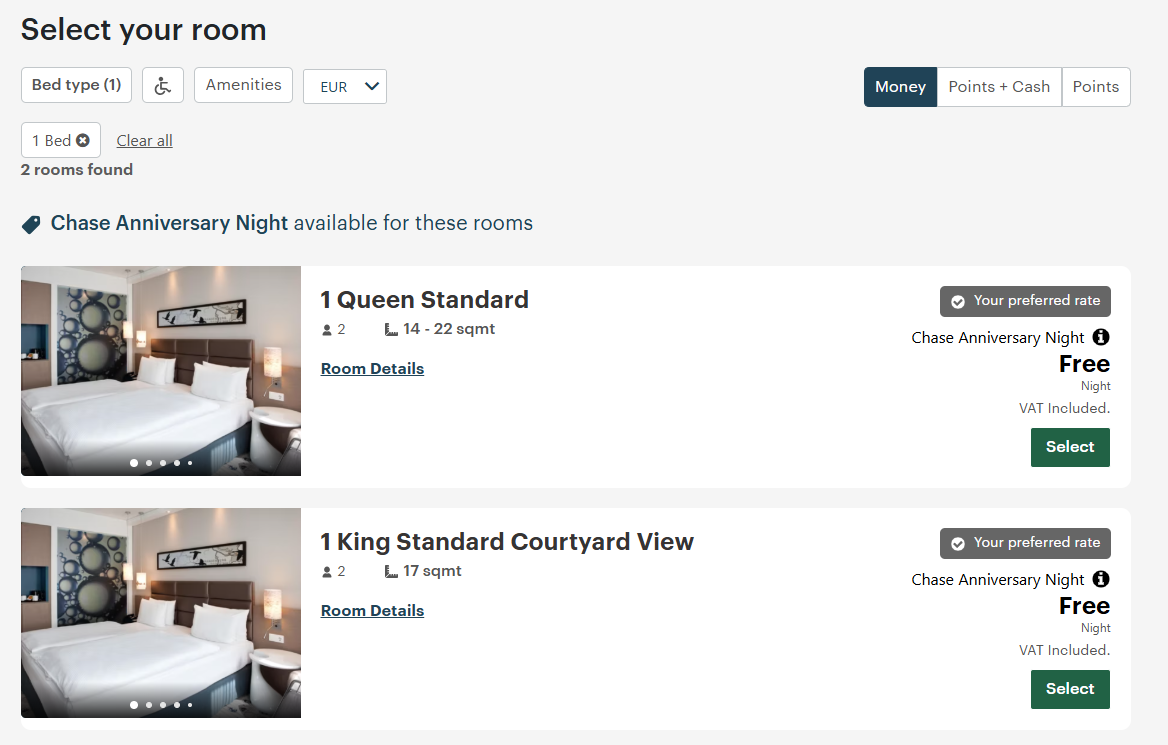Open the info icon next to Queen Standard's Chase Anniversary Night
This screenshot has height=745, width=1168.
(x=1100, y=337)
